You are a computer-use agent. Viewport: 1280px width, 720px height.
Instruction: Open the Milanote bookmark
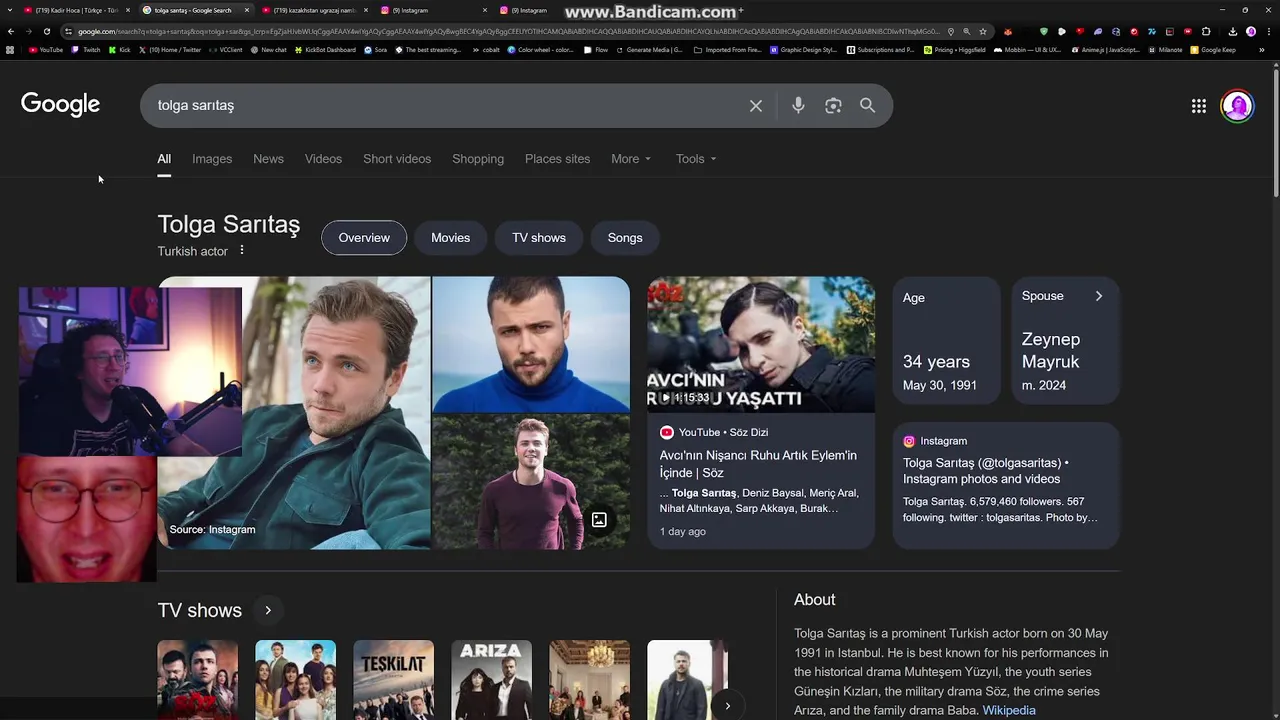point(1165,49)
